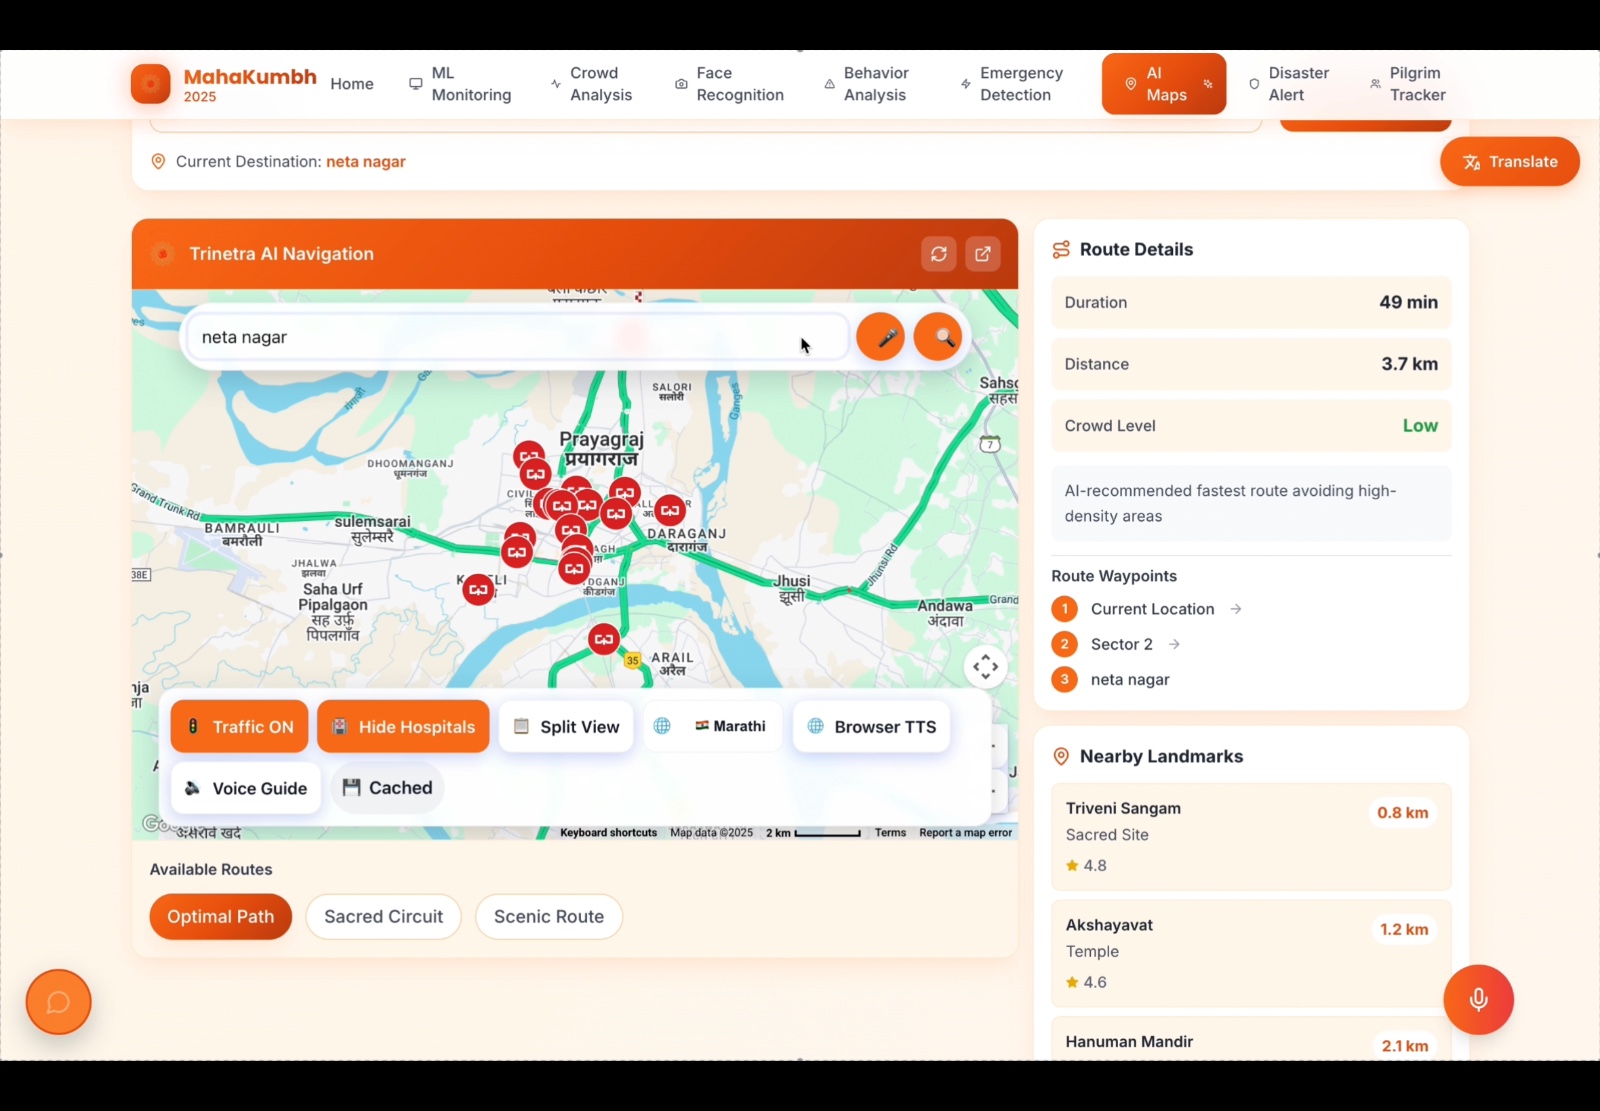The image size is (1600, 1111).
Task: Click the neta nagar destination link
Action: pyautogui.click(x=366, y=161)
